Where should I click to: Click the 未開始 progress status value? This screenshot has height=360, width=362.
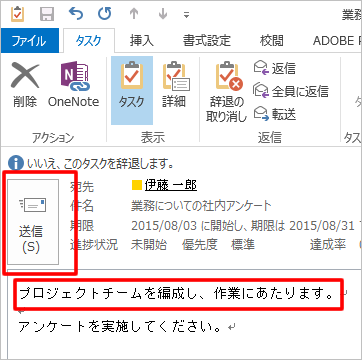pyautogui.click(x=149, y=245)
